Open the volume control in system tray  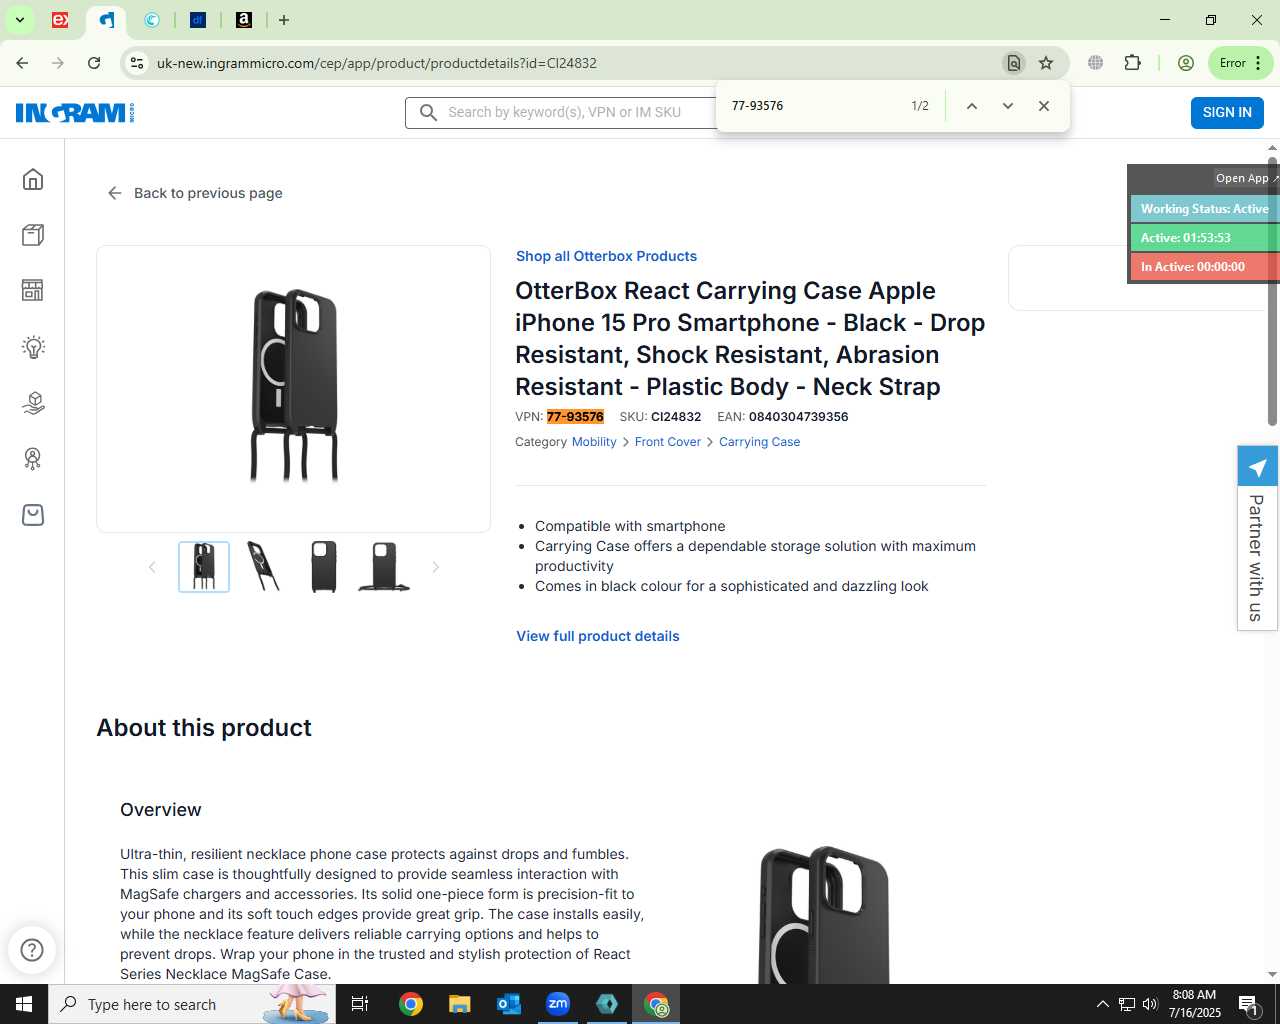click(1150, 1004)
